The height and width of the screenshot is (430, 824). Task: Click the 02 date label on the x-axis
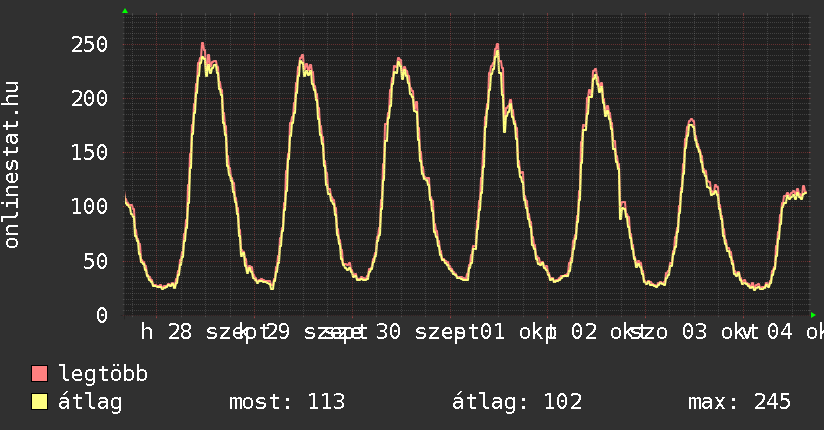584,332
